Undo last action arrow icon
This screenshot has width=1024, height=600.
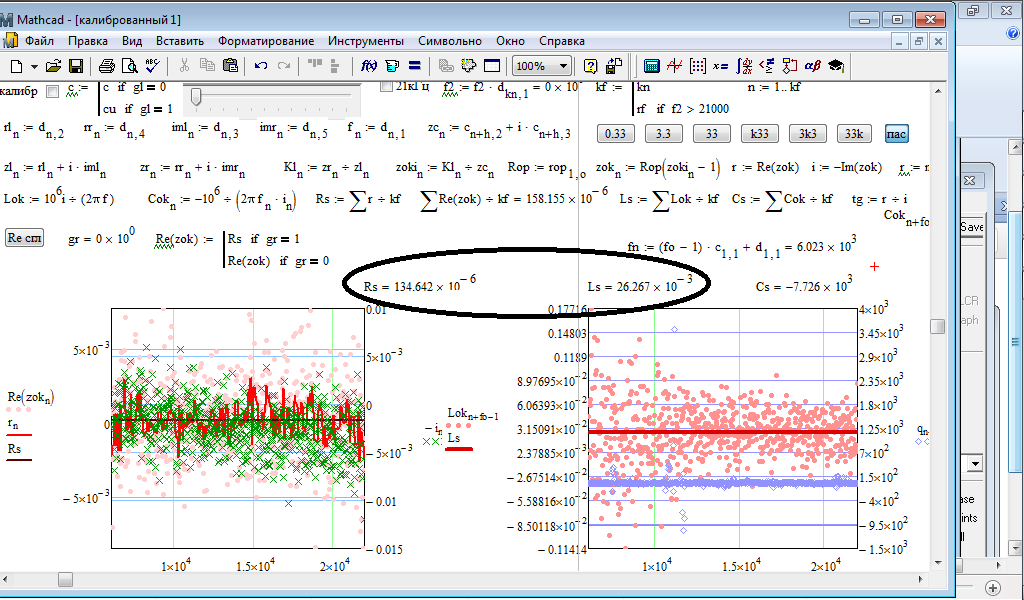coord(261,66)
